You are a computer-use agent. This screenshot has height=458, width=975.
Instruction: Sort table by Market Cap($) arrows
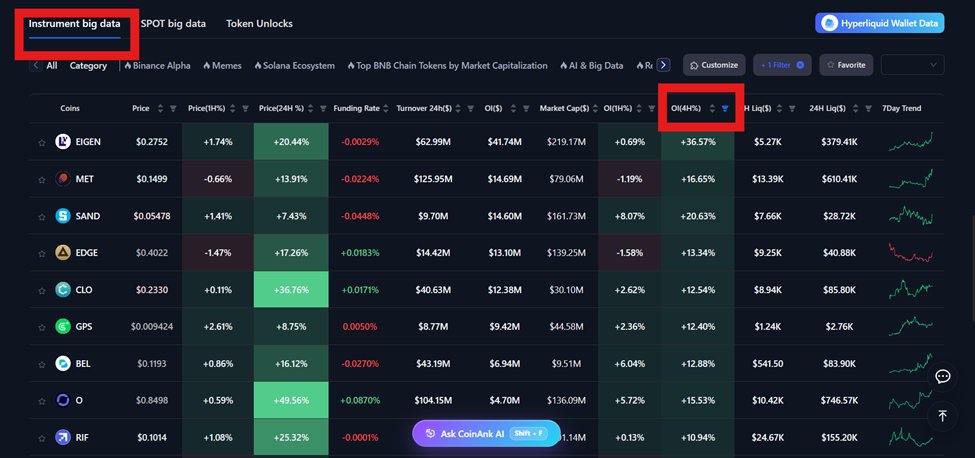pos(596,109)
